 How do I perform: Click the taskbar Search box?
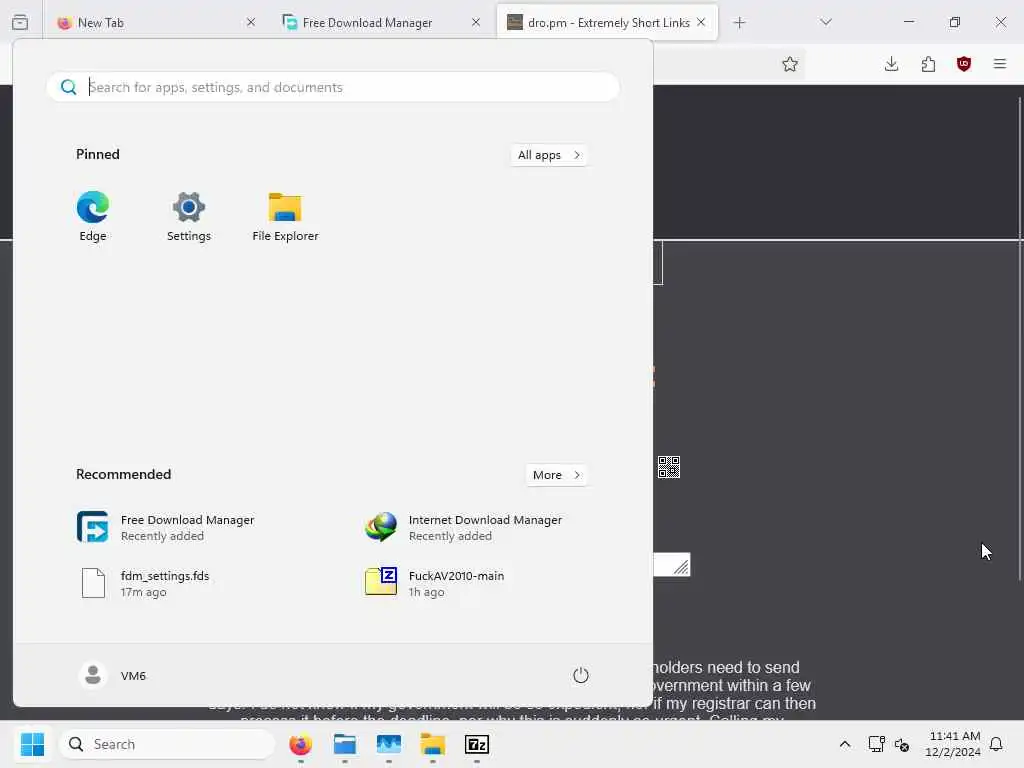pos(167,744)
